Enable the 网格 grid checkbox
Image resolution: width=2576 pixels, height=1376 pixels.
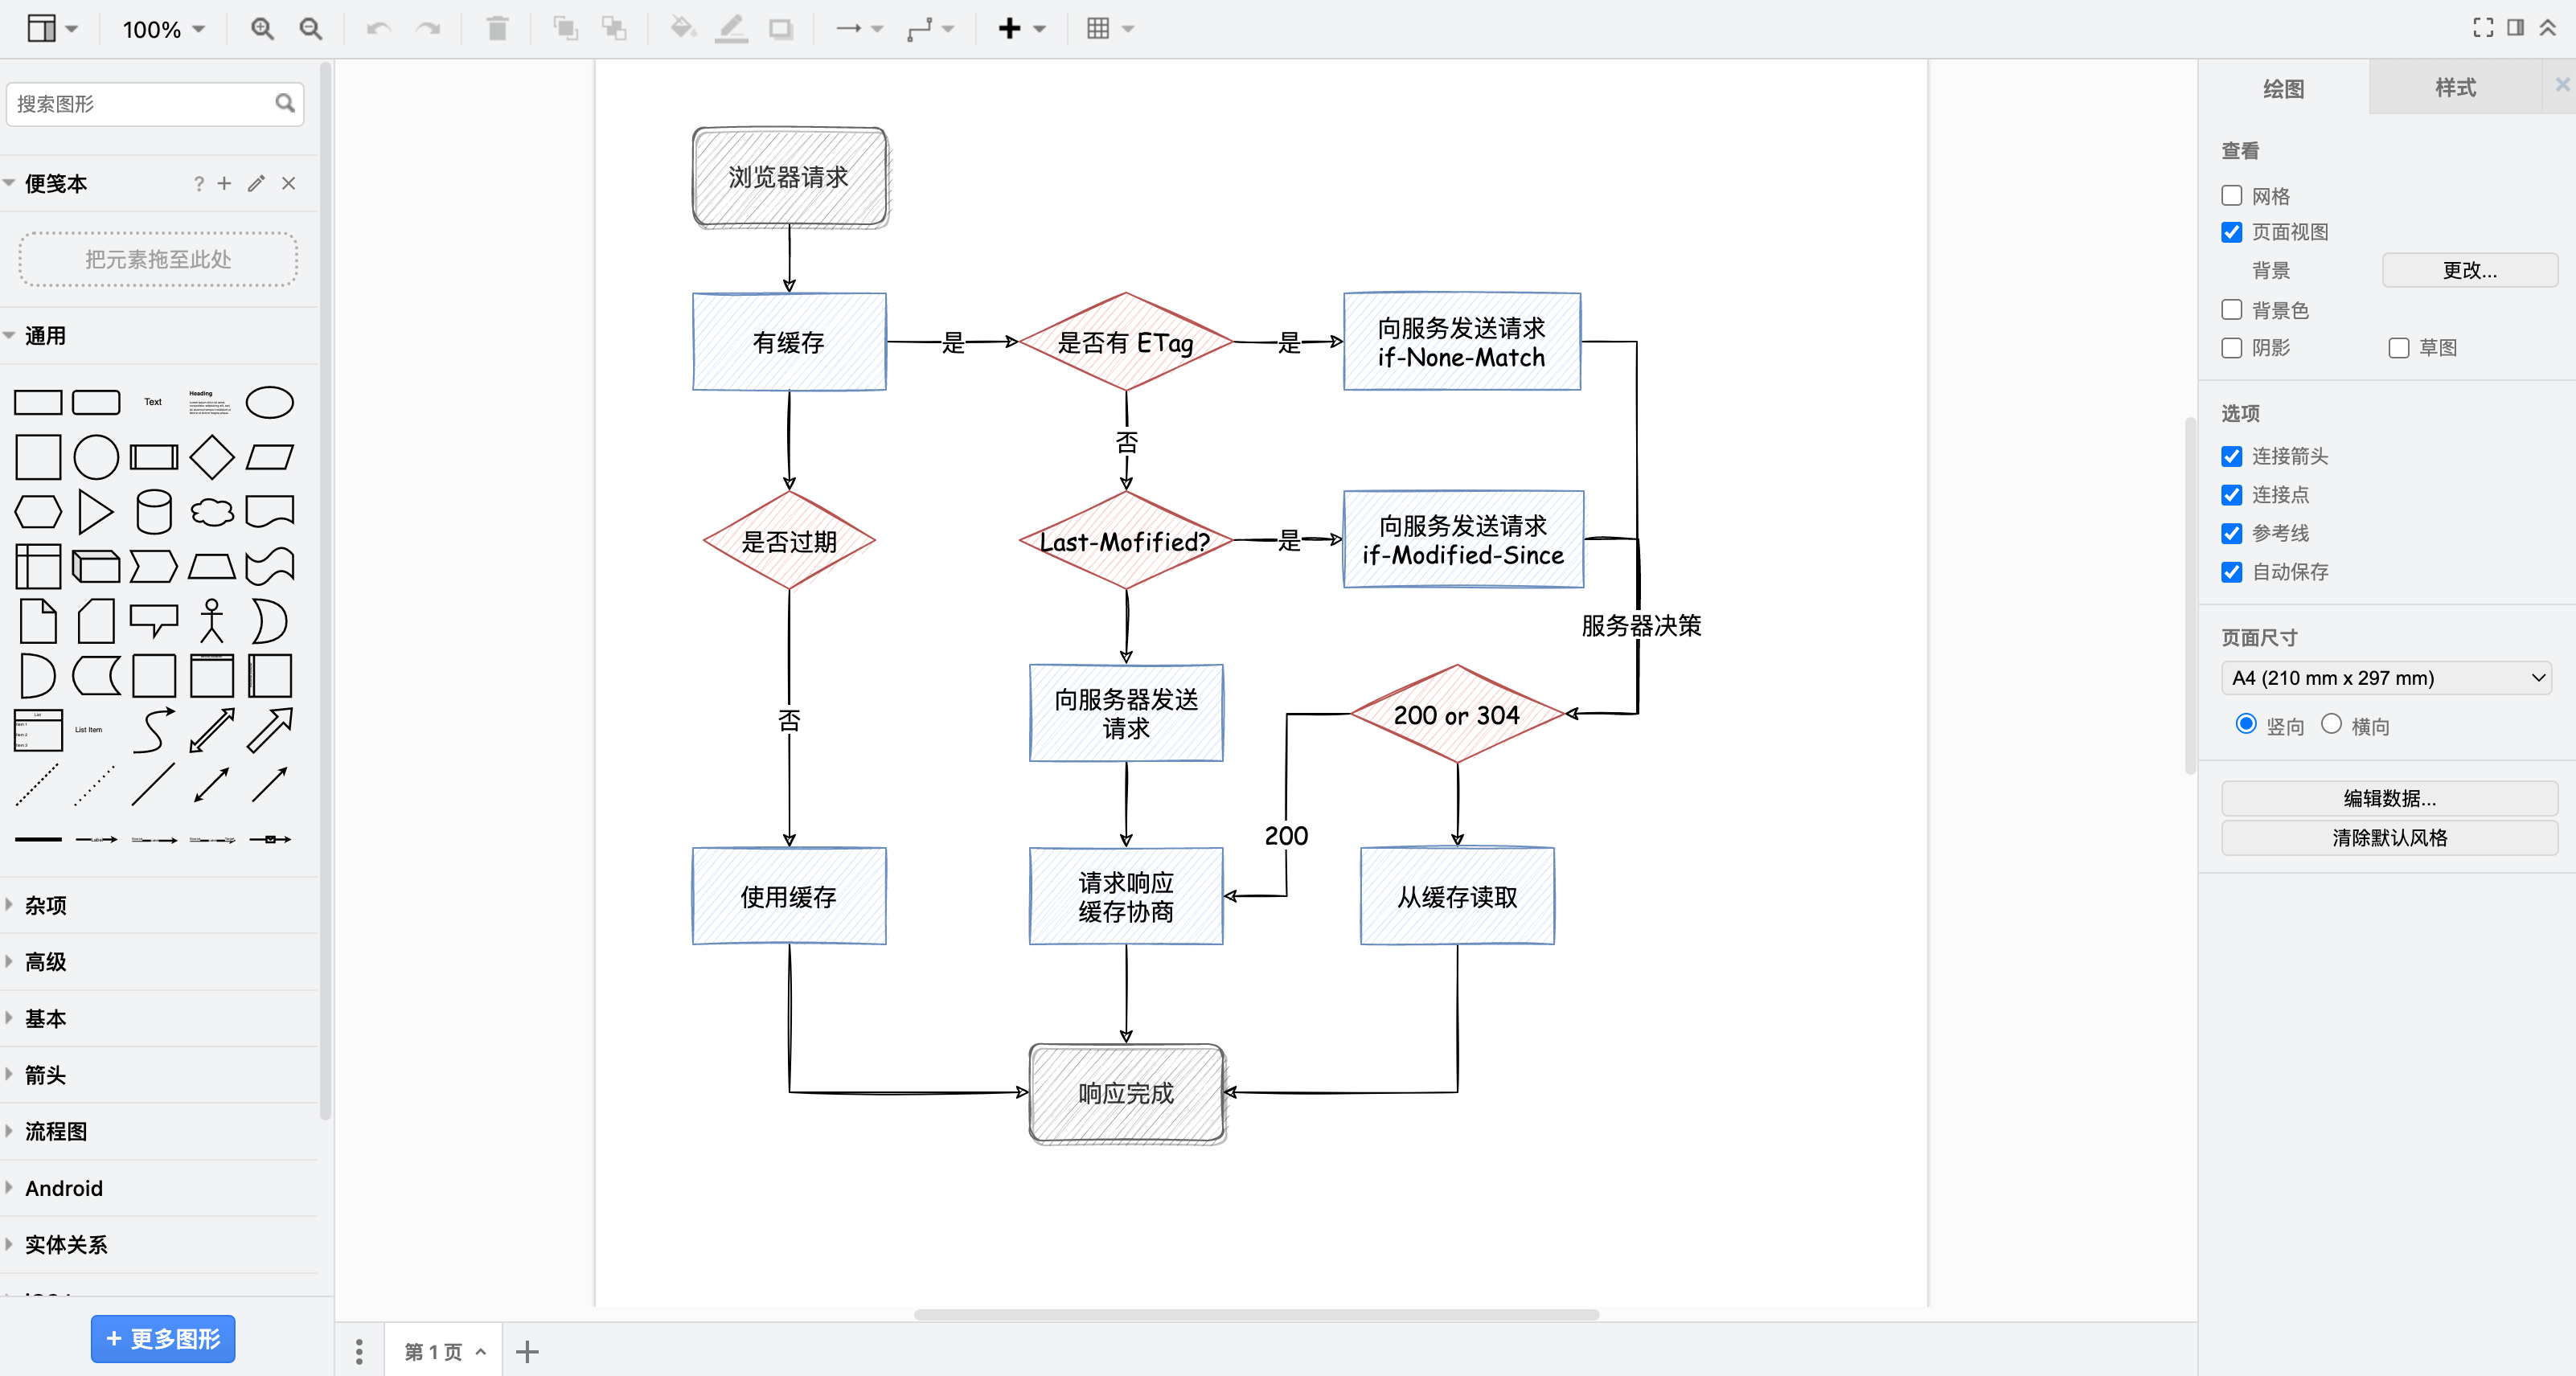(2231, 196)
